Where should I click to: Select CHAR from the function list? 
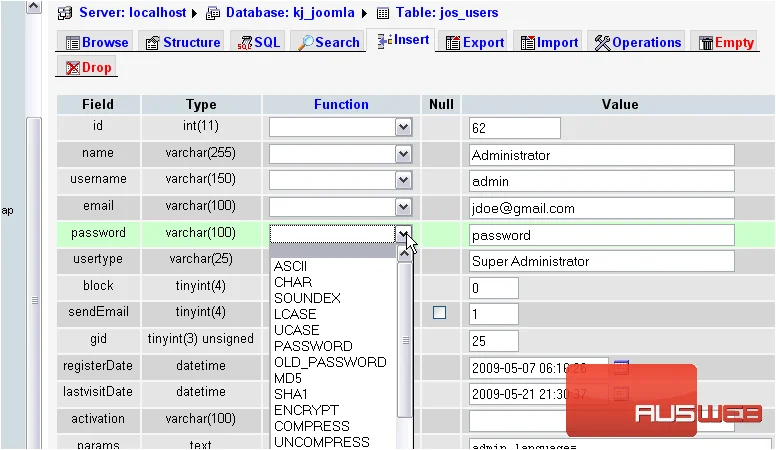coord(335,282)
